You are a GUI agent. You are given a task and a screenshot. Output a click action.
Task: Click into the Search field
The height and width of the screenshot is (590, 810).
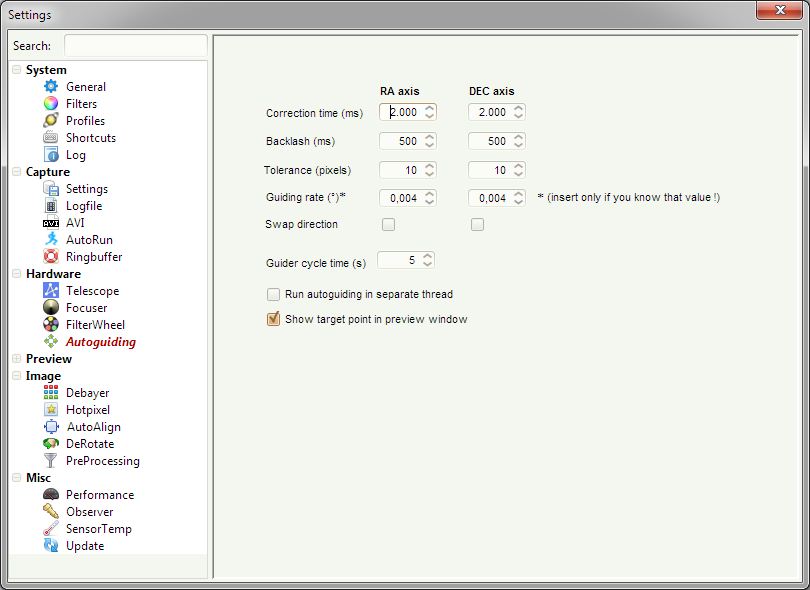point(136,45)
